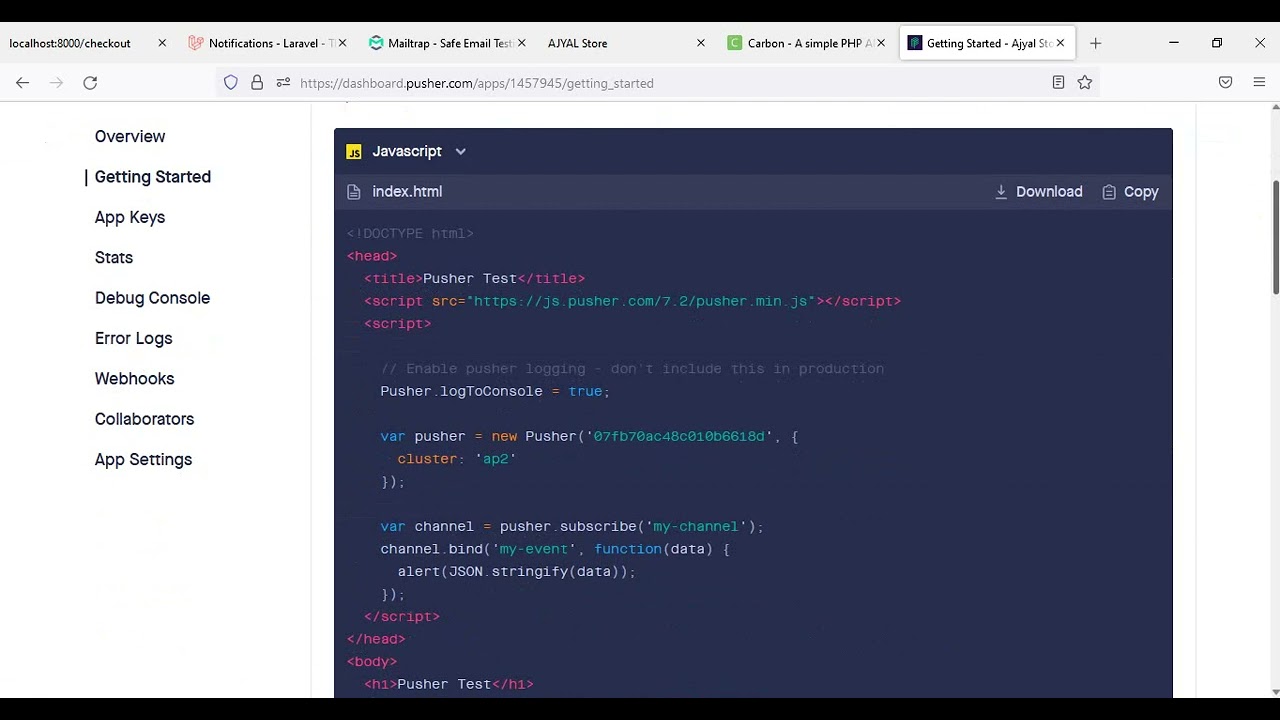Viewport: 1280px width, 720px height.
Task: Click the scrollbar down arrow
Action: 1275,691
